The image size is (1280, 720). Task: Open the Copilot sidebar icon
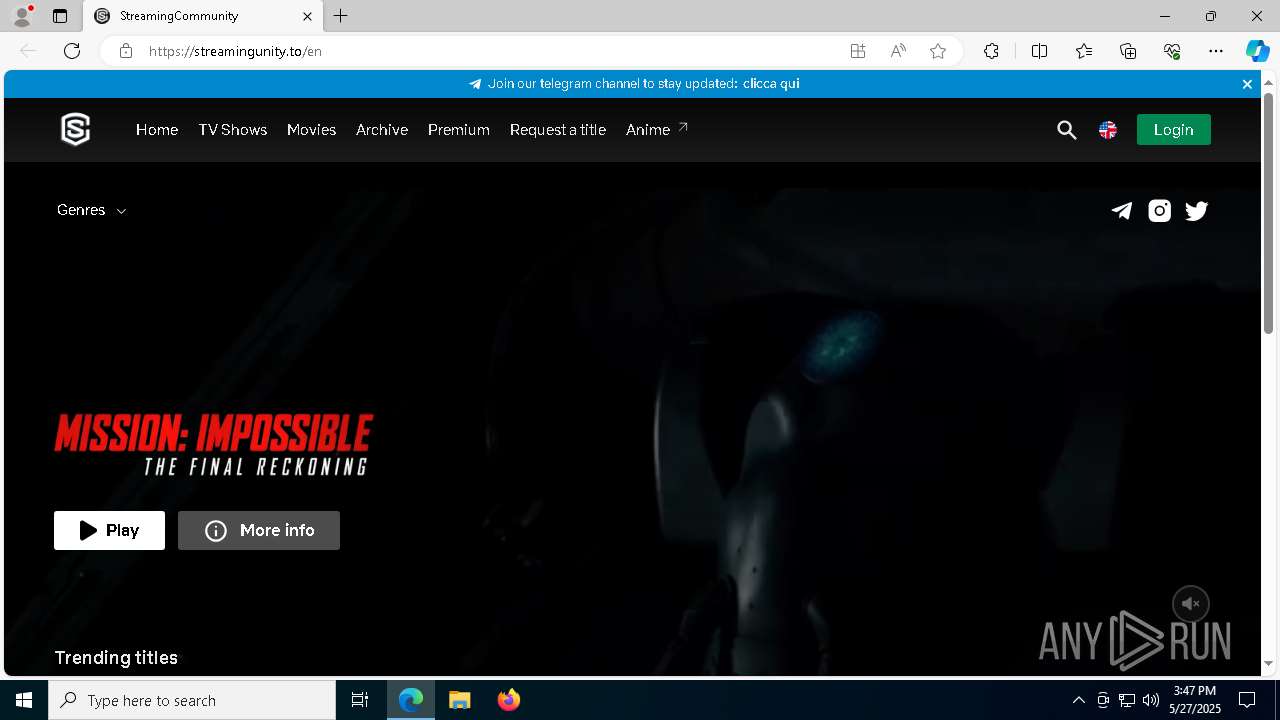1257,51
